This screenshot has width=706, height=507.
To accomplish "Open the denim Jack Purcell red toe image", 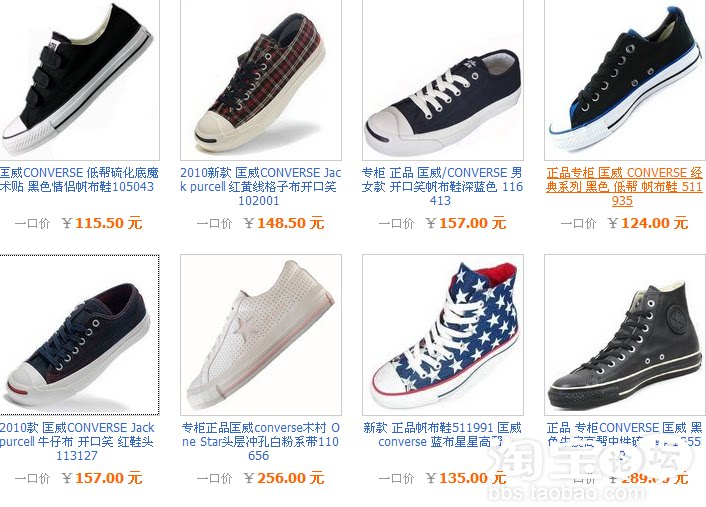I will pos(79,335).
